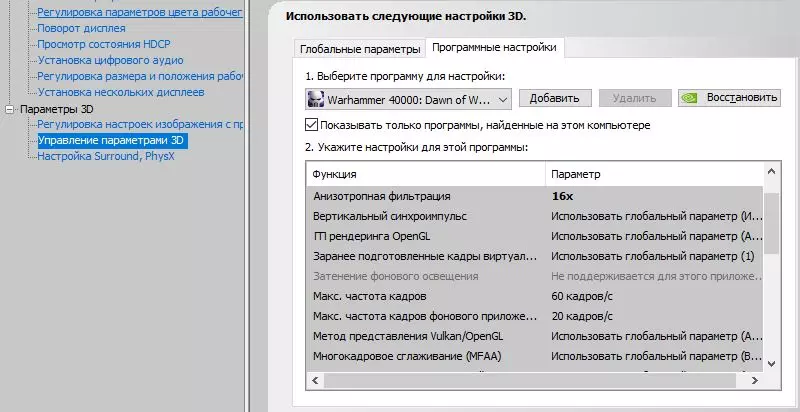Click the settings list scroll-down arrow

771,364
